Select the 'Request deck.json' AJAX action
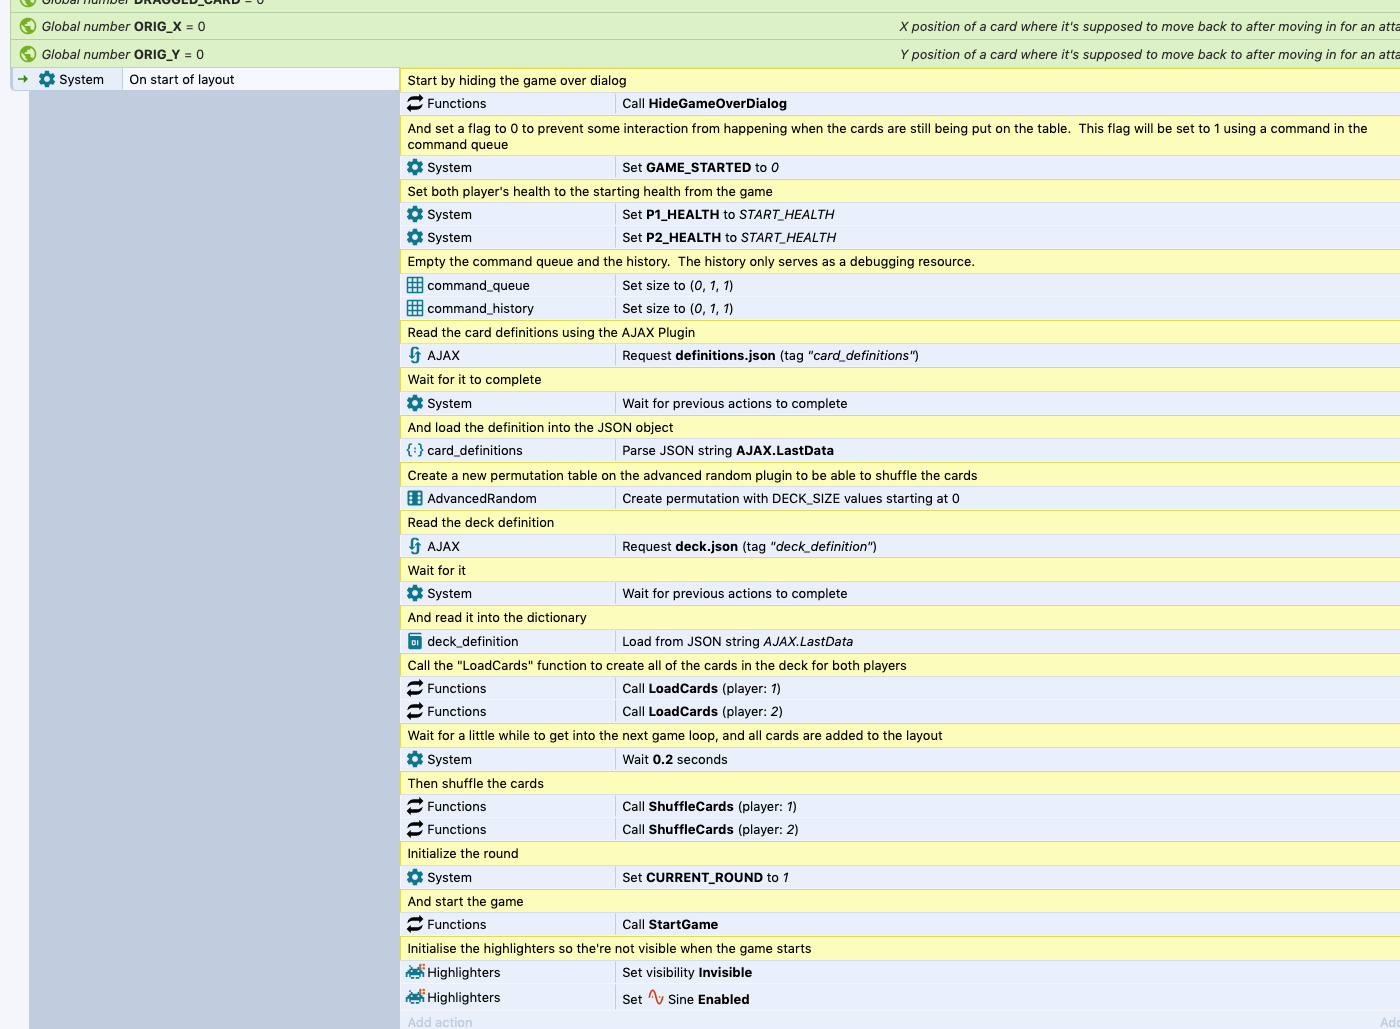Viewport: 1400px width, 1029px height. click(749, 546)
